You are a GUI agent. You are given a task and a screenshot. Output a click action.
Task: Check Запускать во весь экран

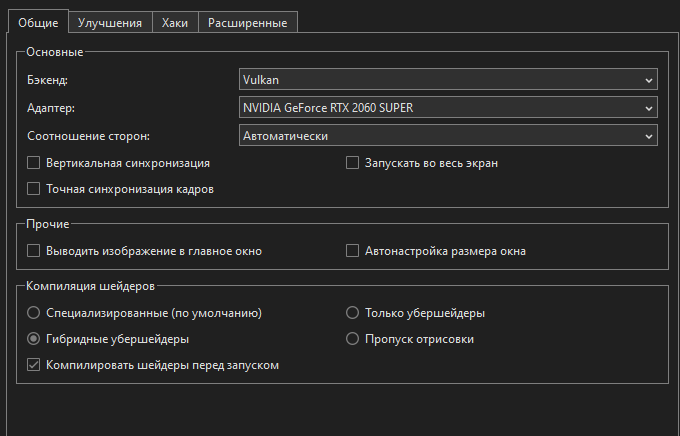point(352,162)
